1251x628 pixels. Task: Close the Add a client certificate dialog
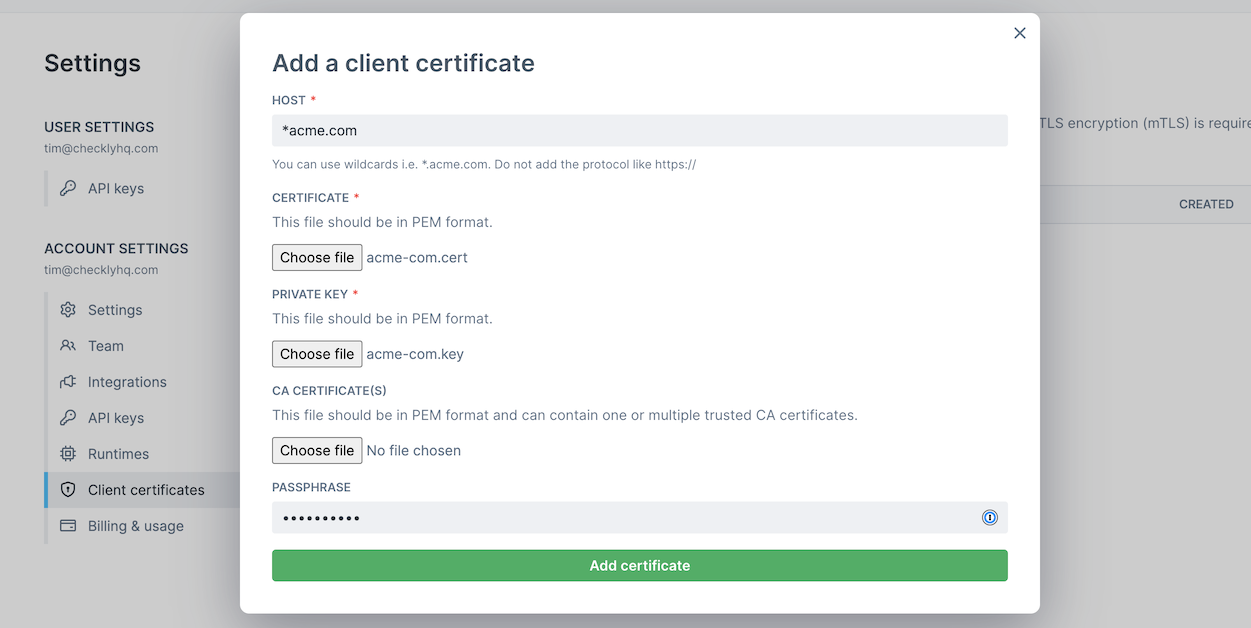(1019, 33)
